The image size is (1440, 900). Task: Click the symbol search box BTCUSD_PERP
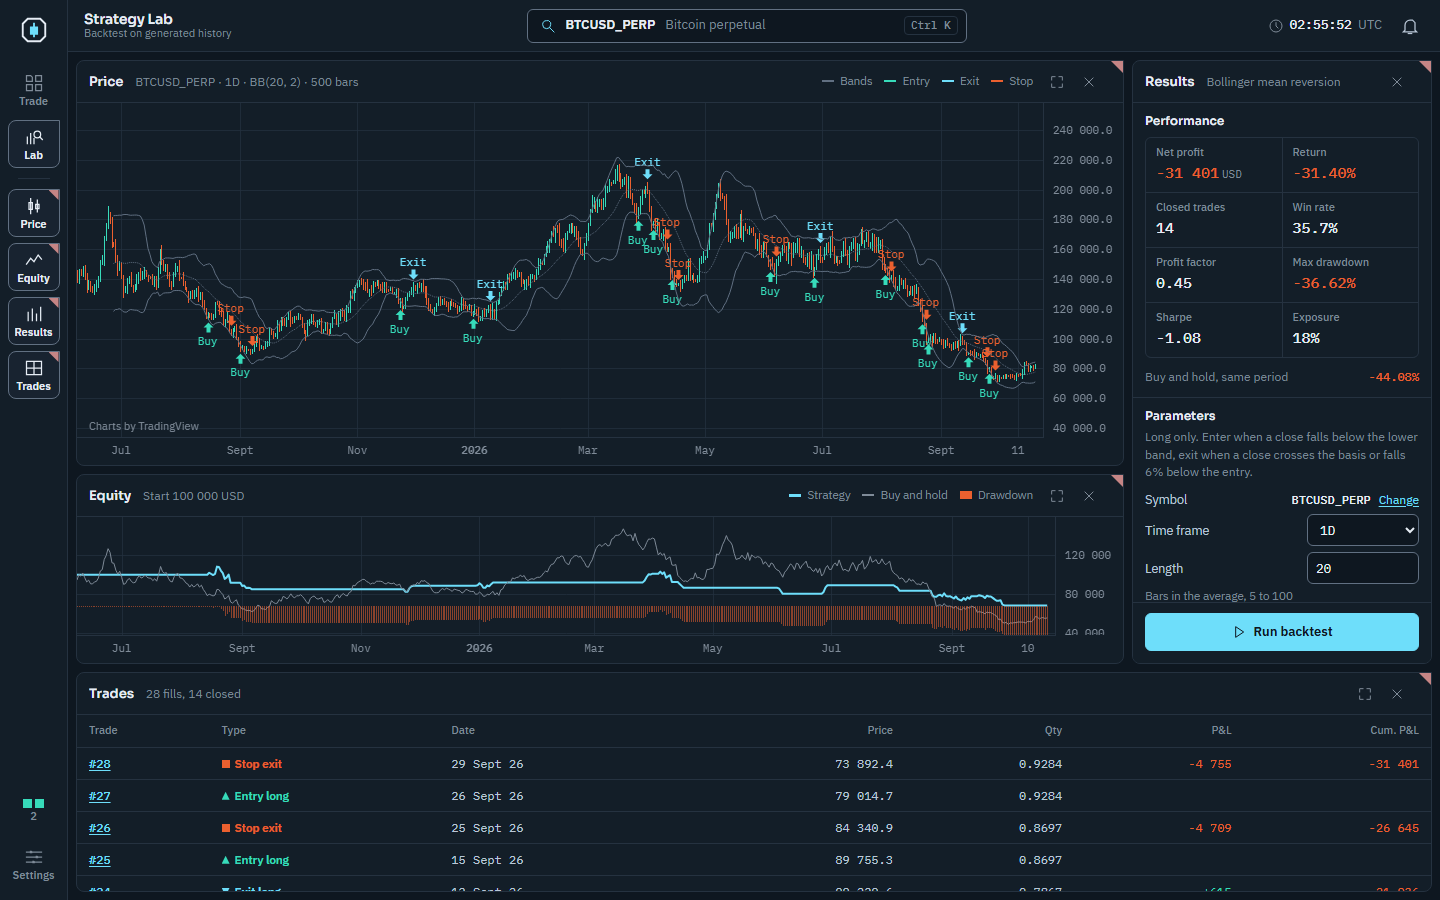(747, 26)
